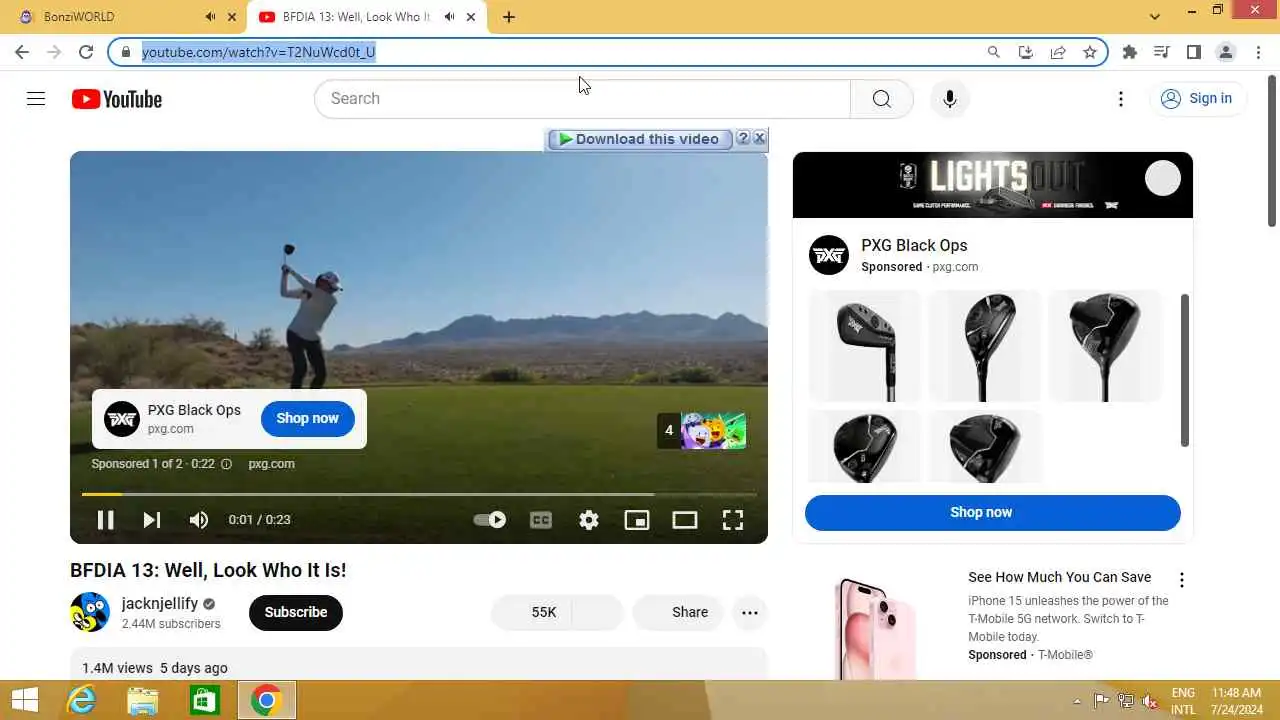Screen dimensions: 1280x720
Task: Open Windows Start menu
Action: pyautogui.click(x=25, y=700)
